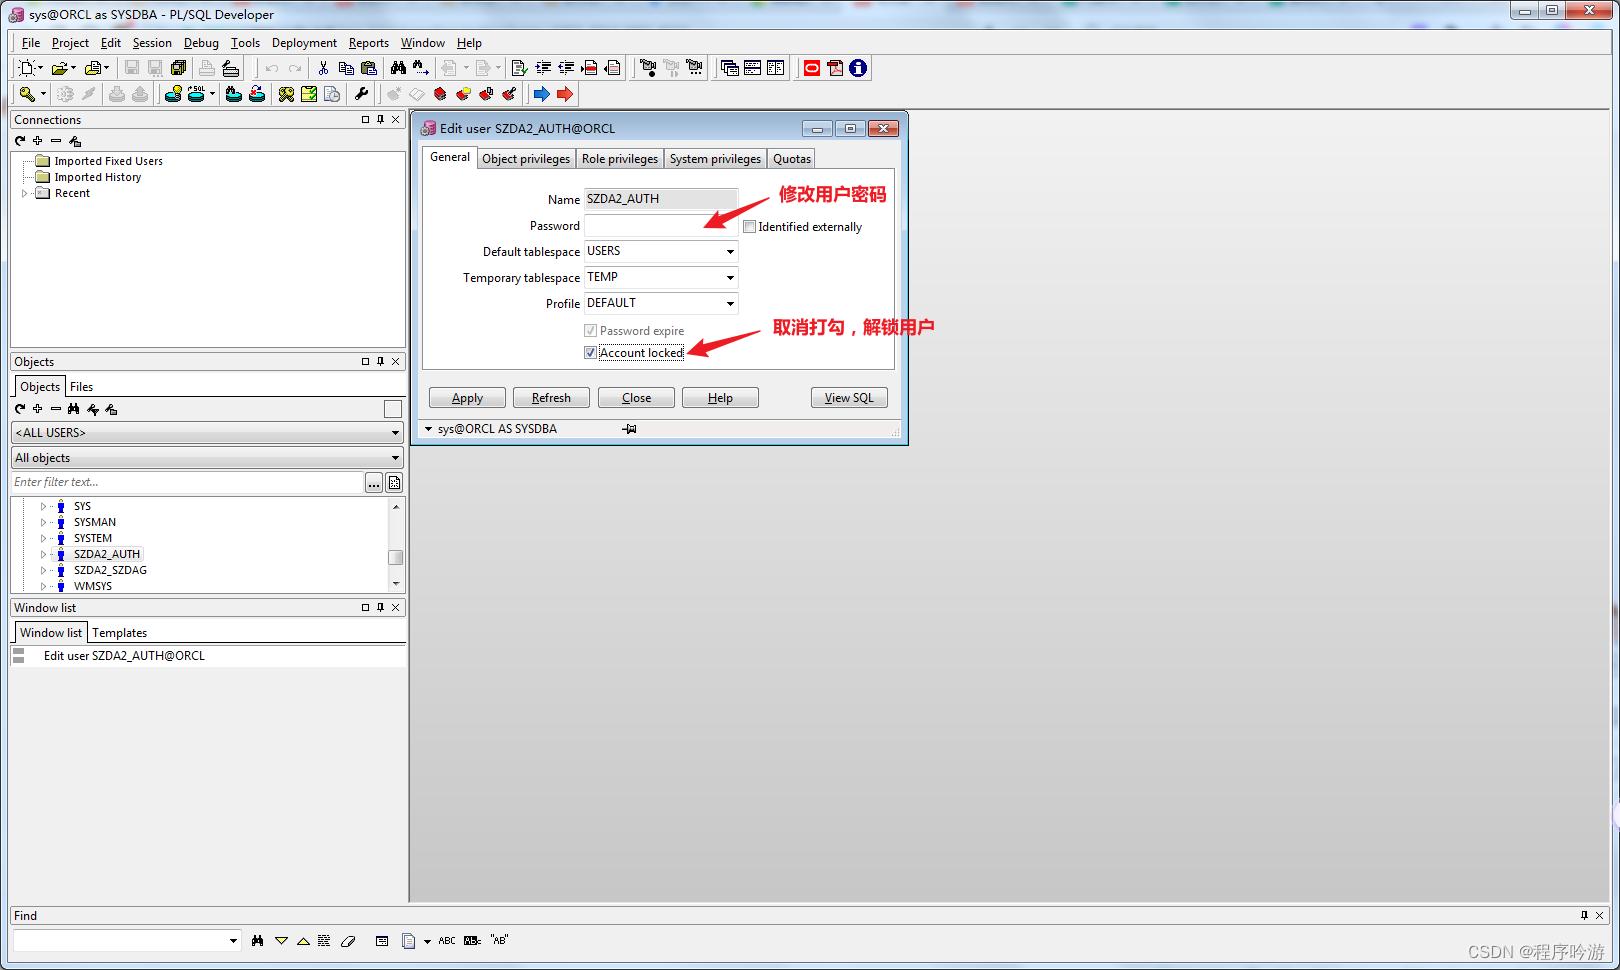The width and height of the screenshot is (1620, 970).
Task: Switch to the Role privileges tab
Action: (620, 159)
